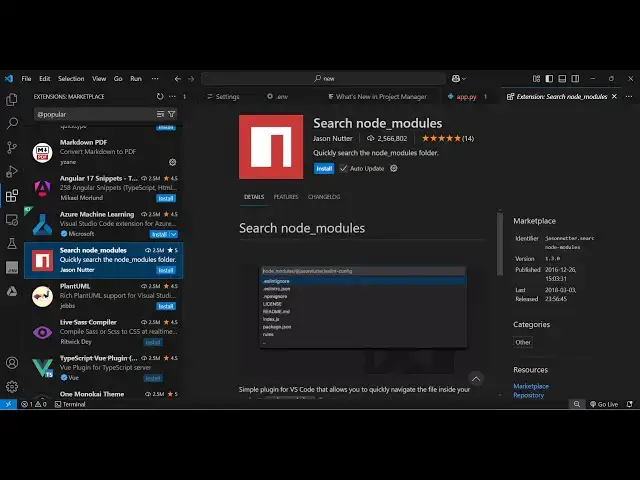Toggle the Auto Update checkbox
Image resolution: width=640 pixels, height=480 pixels.
344,168
